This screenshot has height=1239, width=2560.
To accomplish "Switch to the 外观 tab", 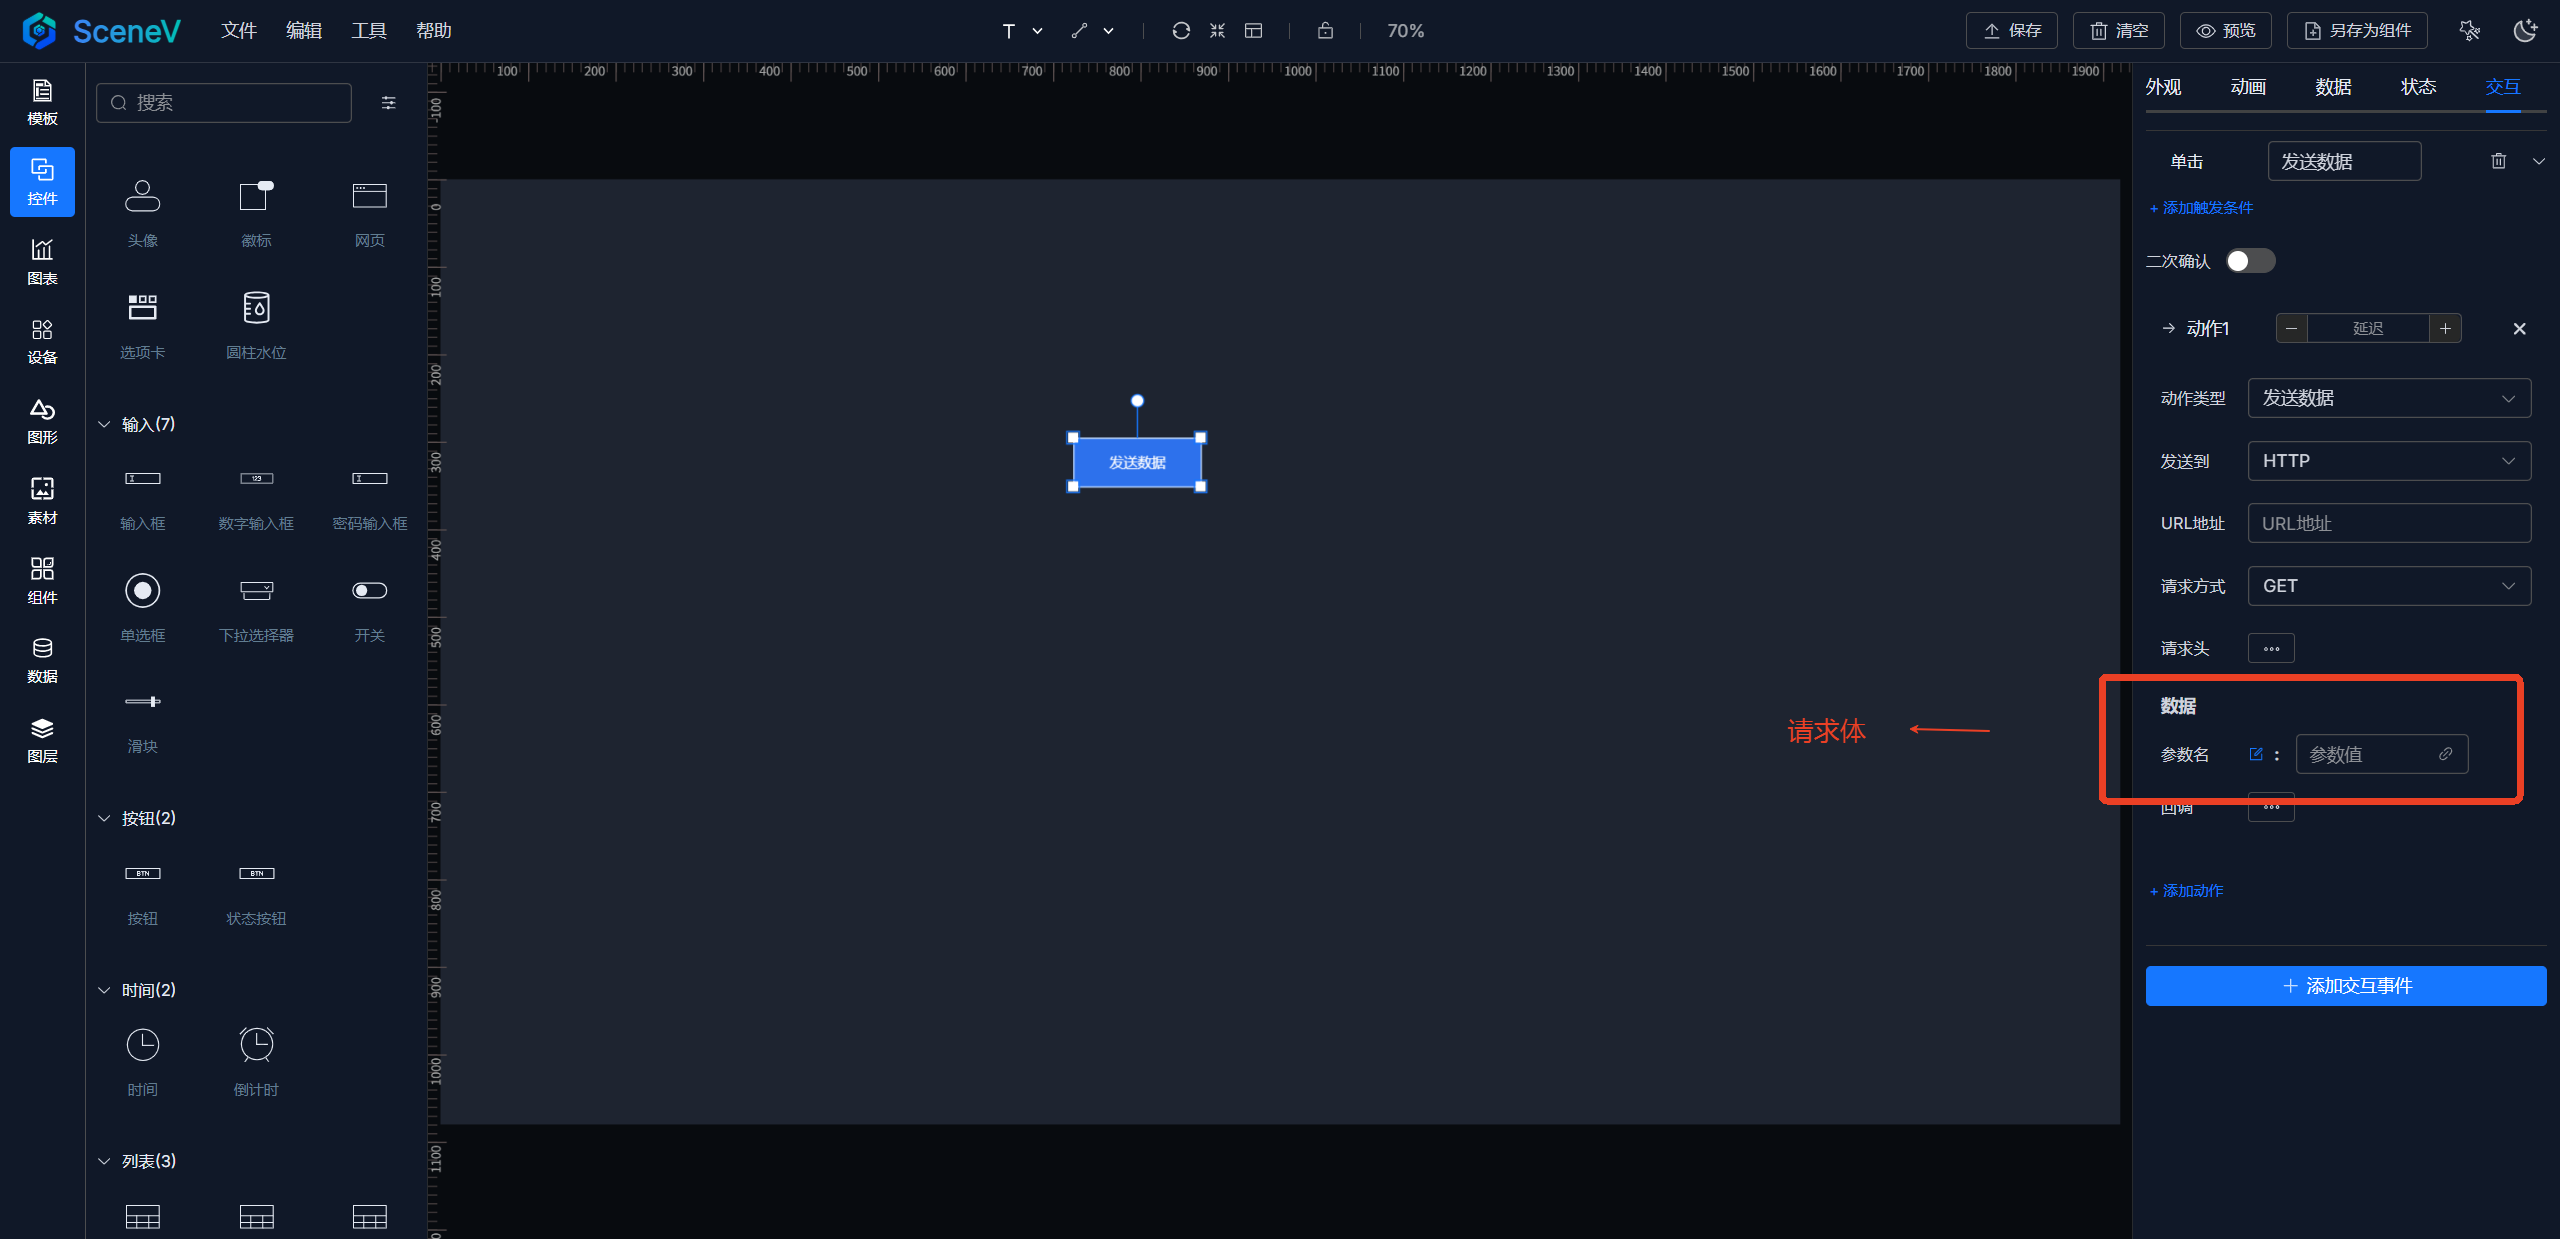I will pos(2163,87).
